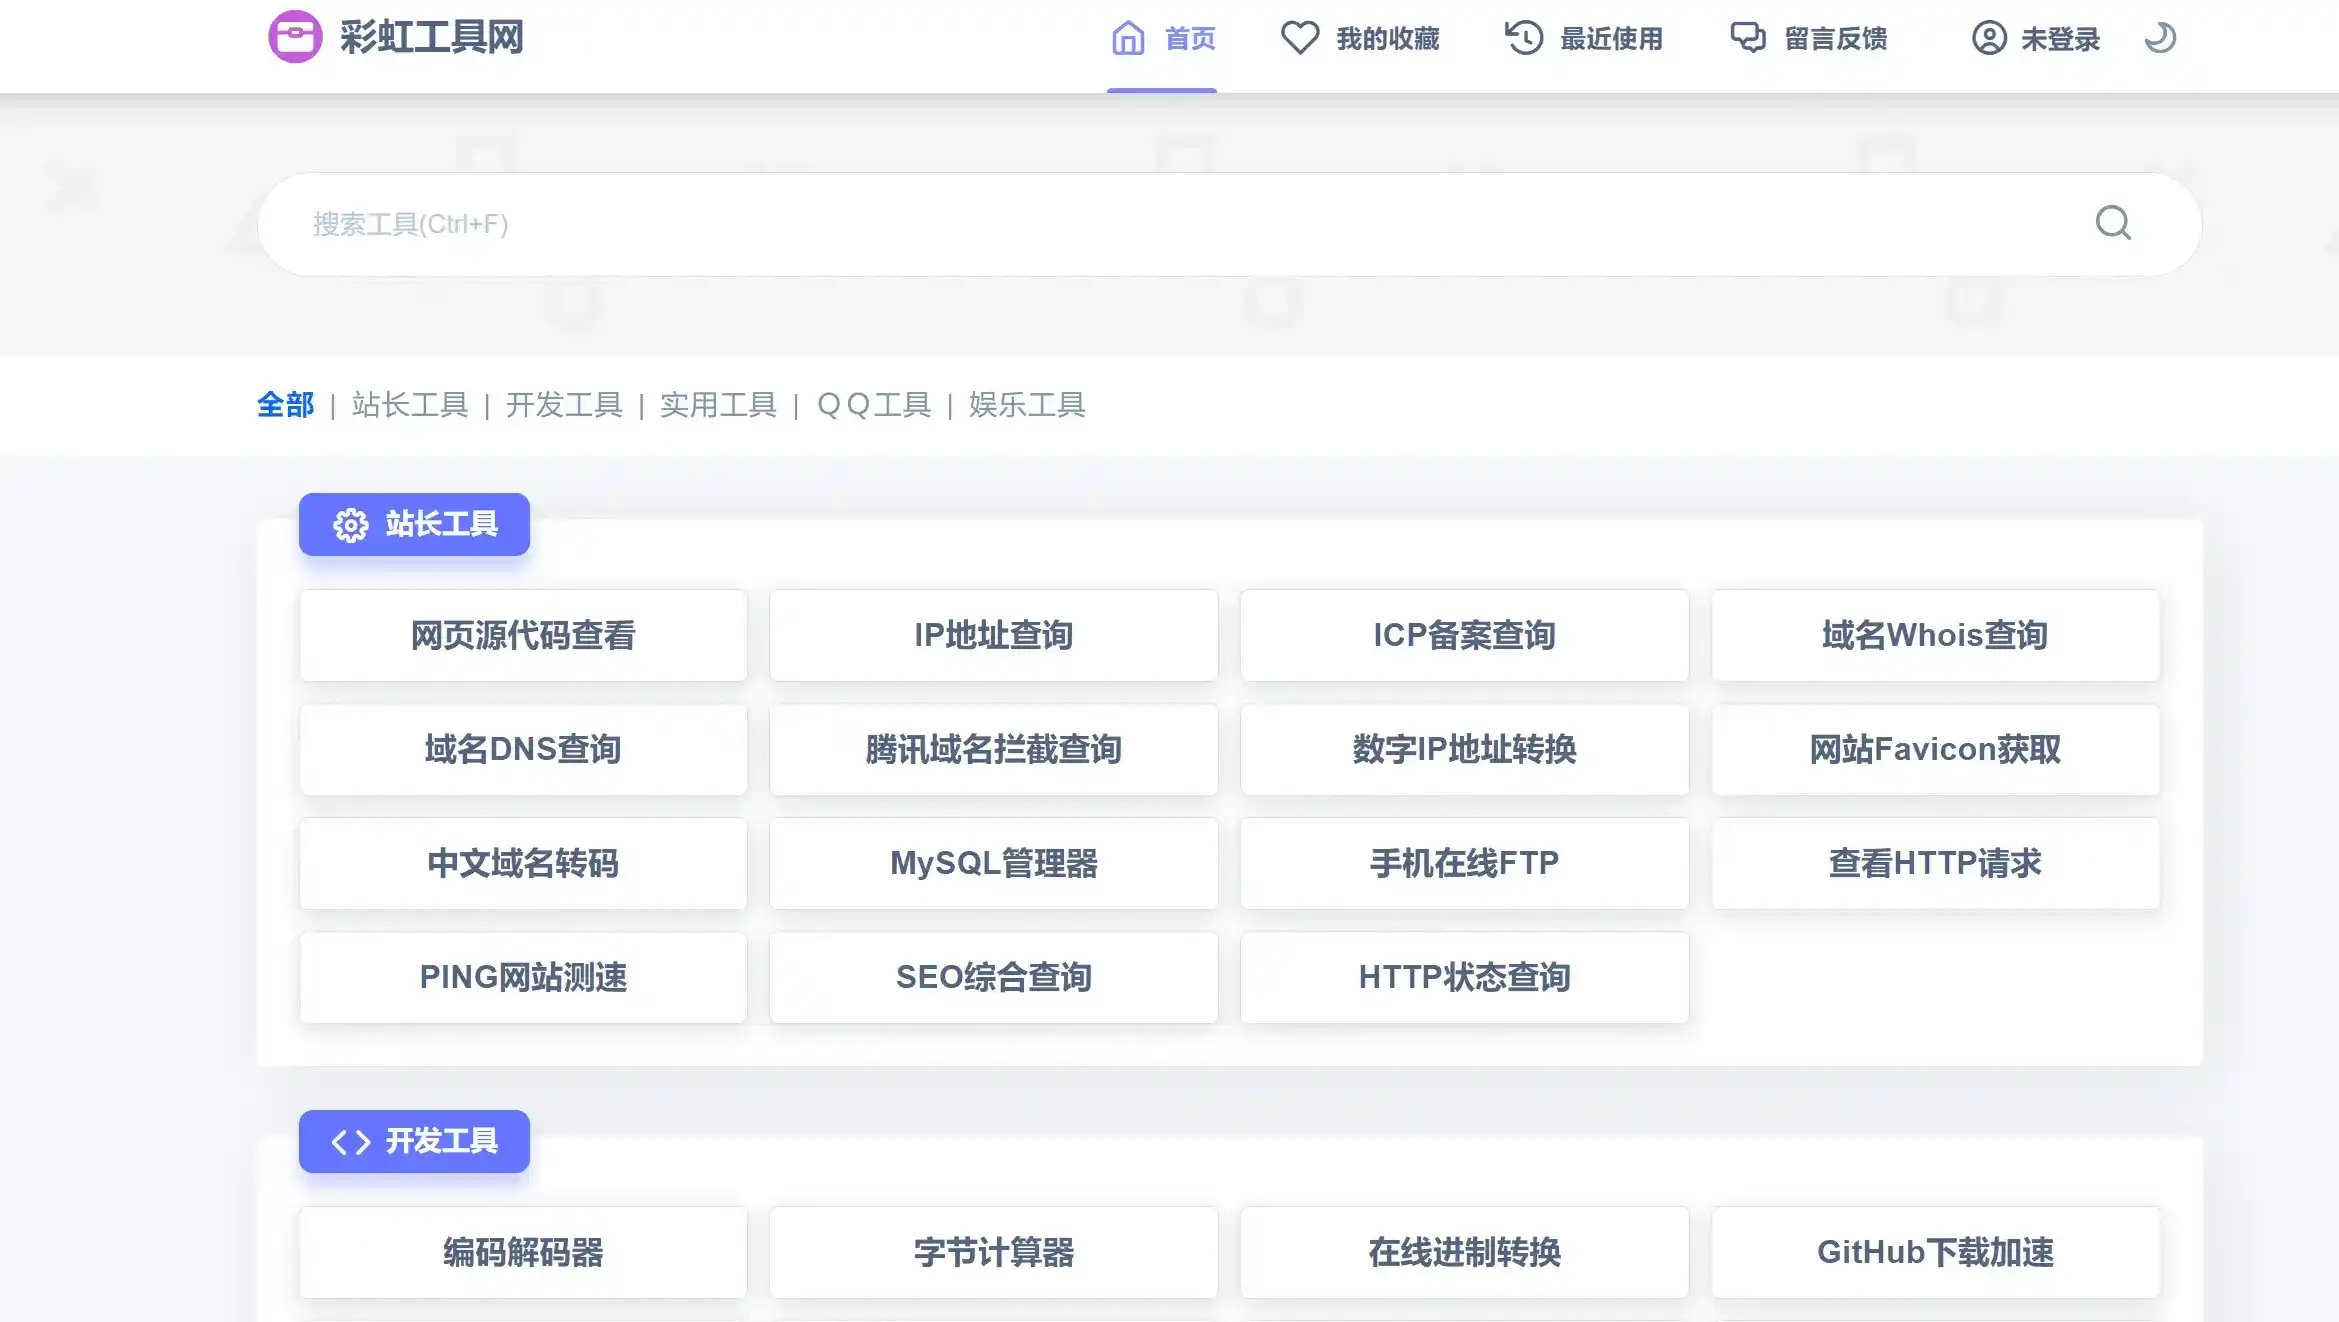Viewport: 2339px width, 1322px height.
Task: Click QQ工具 category filter
Action: coord(872,405)
